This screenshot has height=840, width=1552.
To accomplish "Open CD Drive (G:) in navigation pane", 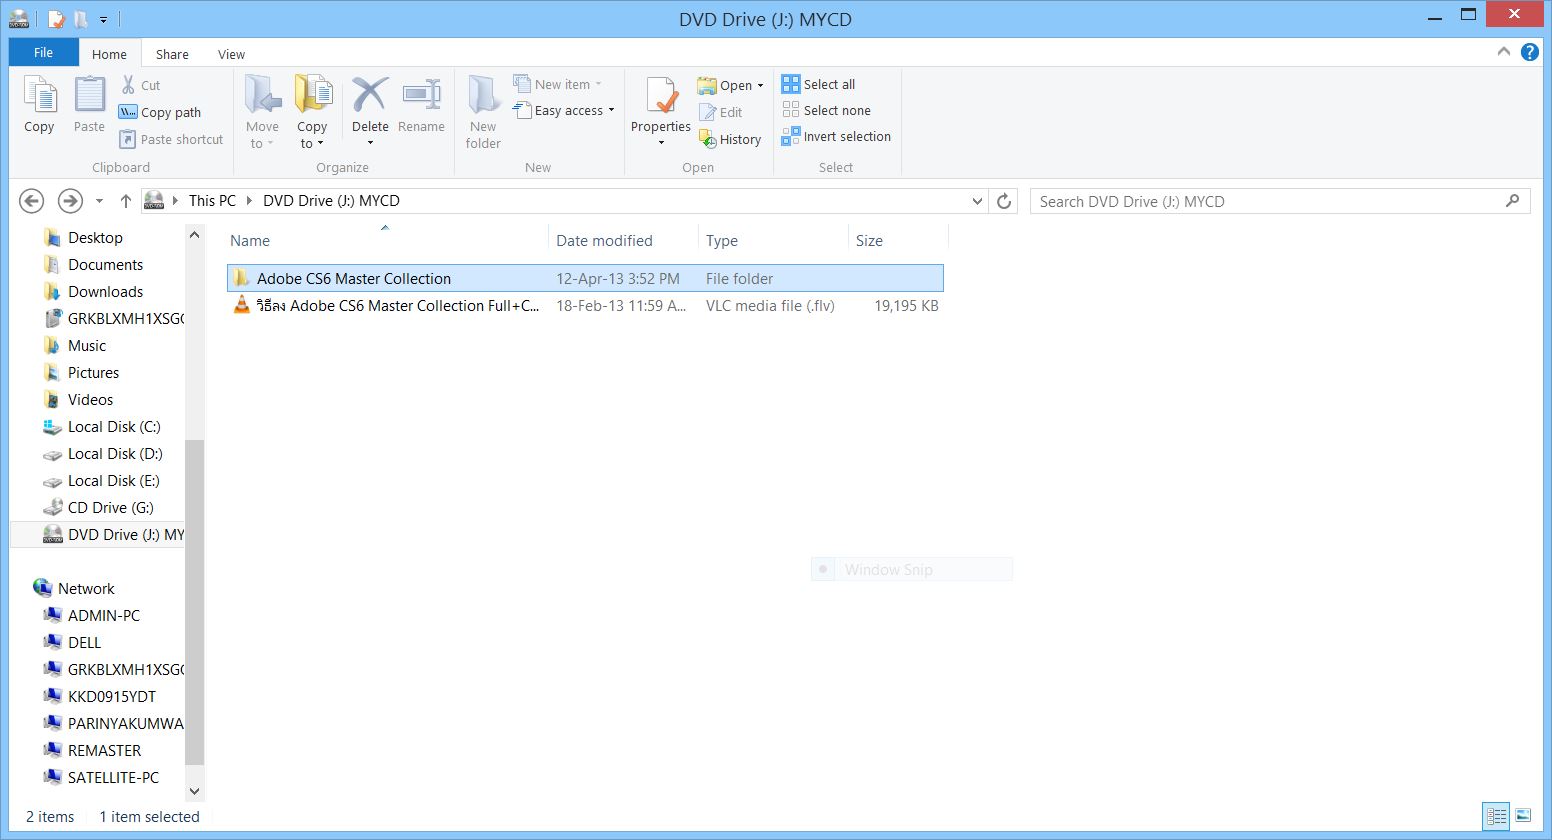I will (110, 507).
